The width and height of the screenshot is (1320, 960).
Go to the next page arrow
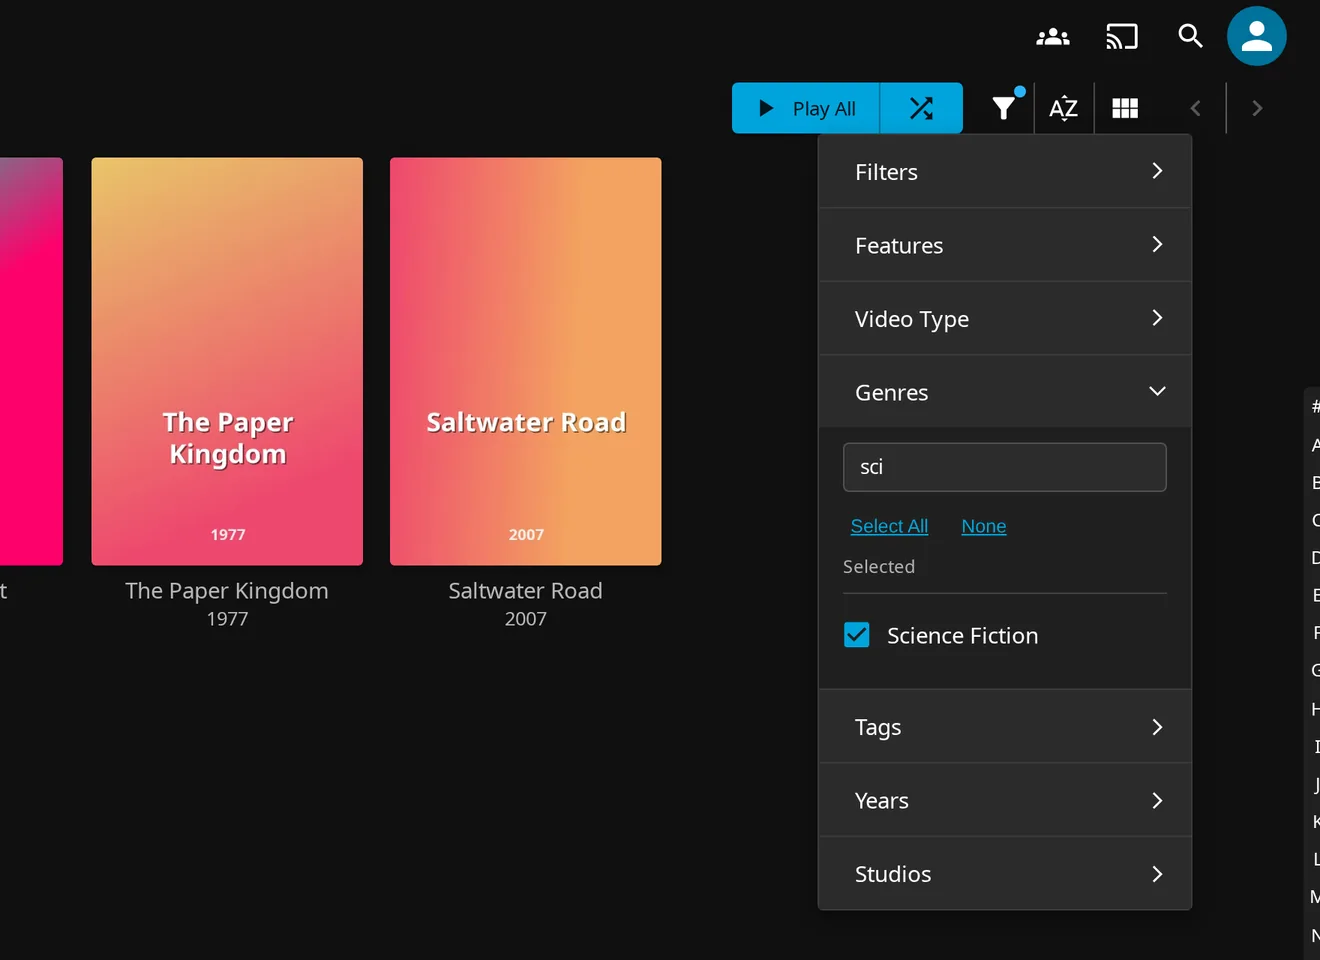tap(1257, 108)
